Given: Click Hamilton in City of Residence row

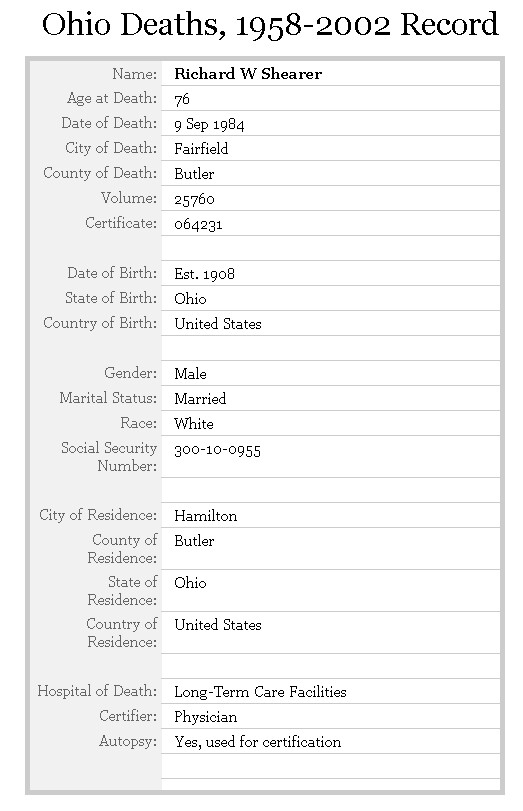Looking at the screenshot, I should [x=205, y=516].
